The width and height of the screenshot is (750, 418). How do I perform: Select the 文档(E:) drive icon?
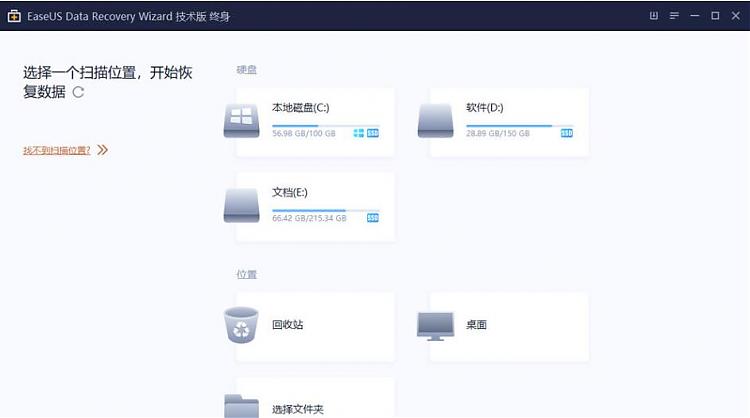pyautogui.click(x=242, y=206)
